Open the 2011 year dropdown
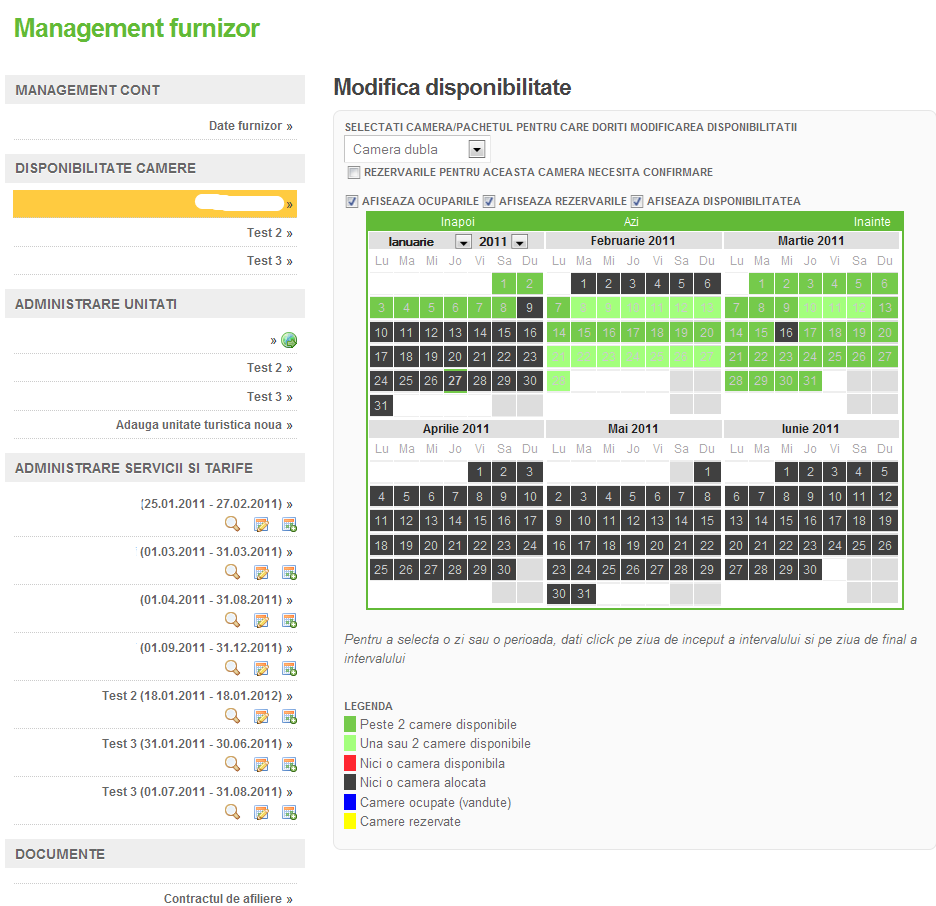 point(519,241)
